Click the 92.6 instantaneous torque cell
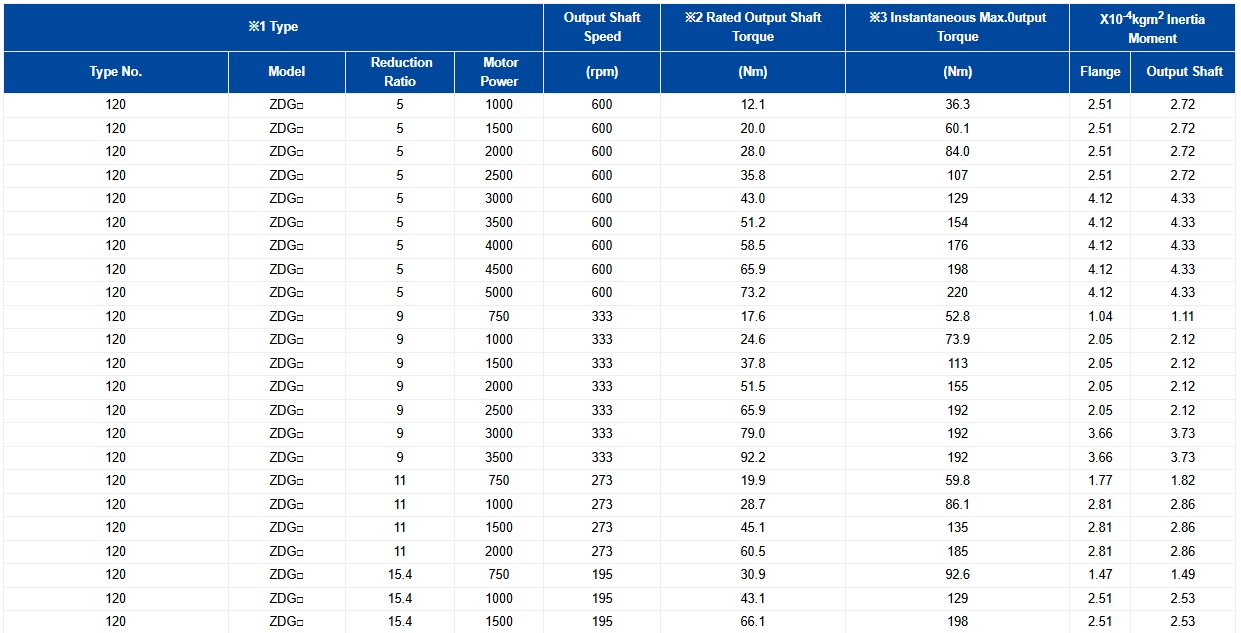 [x=957, y=575]
